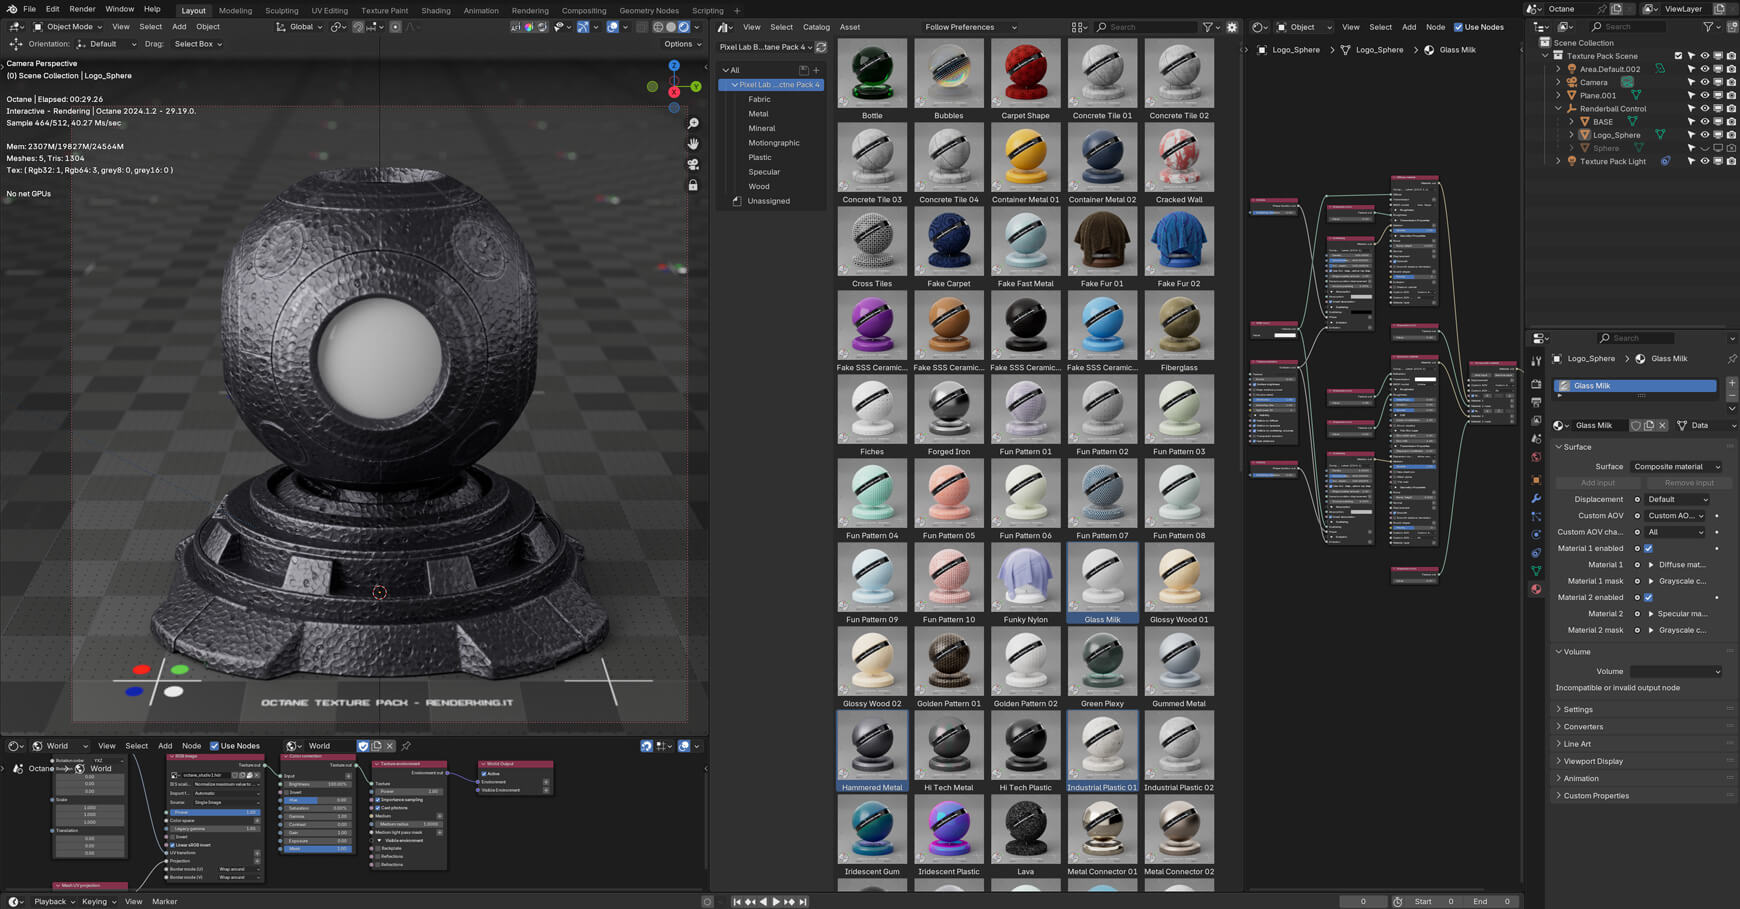Image resolution: width=1740 pixels, height=909 pixels.
Task: Switch to the UV Editing workspace tab
Action: click(329, 10)
